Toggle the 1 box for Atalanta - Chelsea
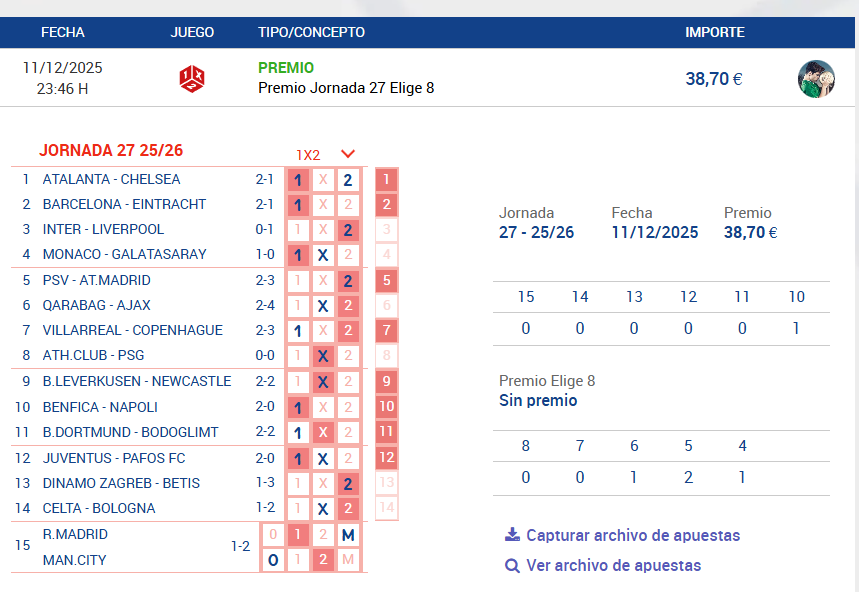Screen dimensions: 859x592 click(x=297, y=180)
